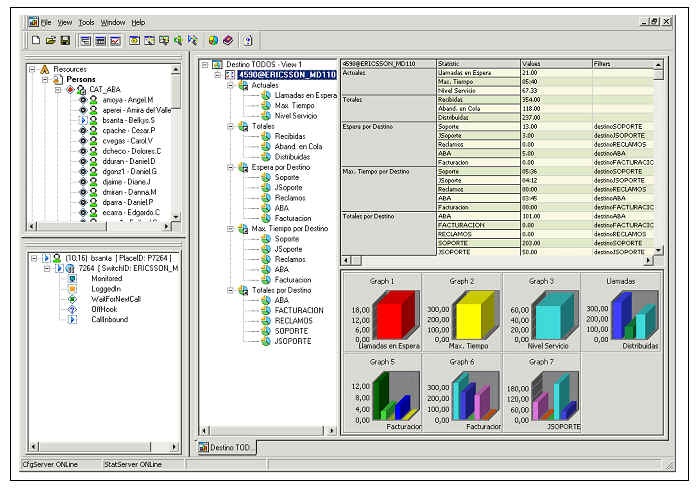Switch to the Destino TOD bottom tab
699x489 pixels.
[x=227, y=447]
